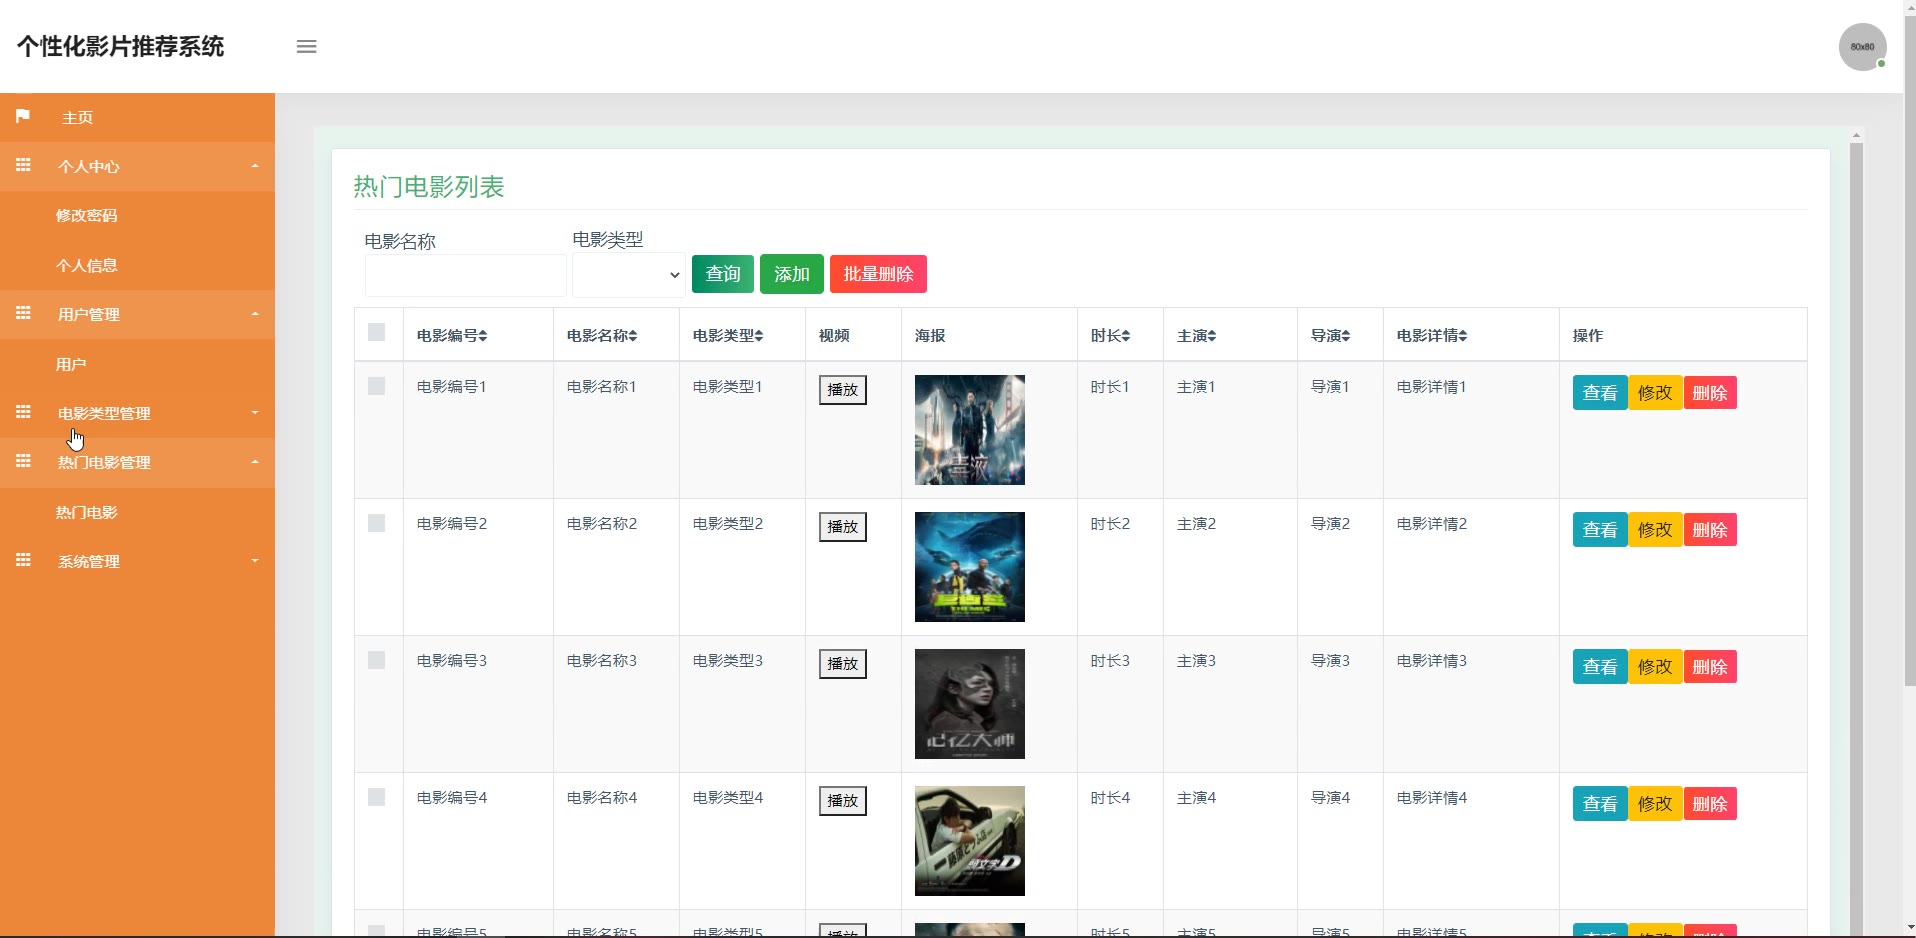Sort by 电影名称 column arrows
This screenshot has height=938, width=1916.
633,336
